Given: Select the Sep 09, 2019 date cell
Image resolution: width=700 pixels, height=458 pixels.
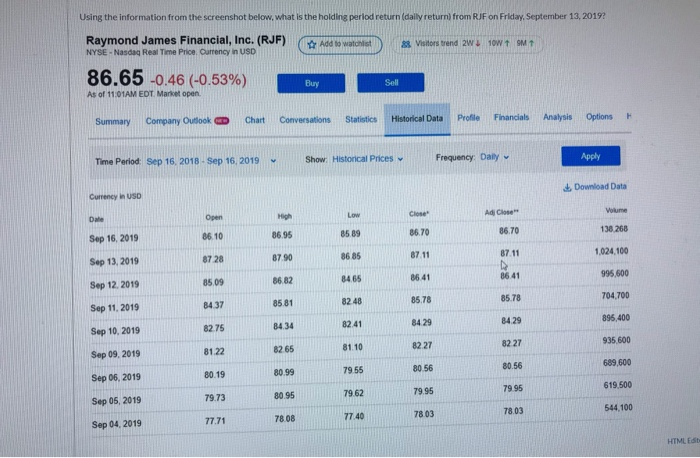Looking at the screenshot, I should (x=116, y=354).
